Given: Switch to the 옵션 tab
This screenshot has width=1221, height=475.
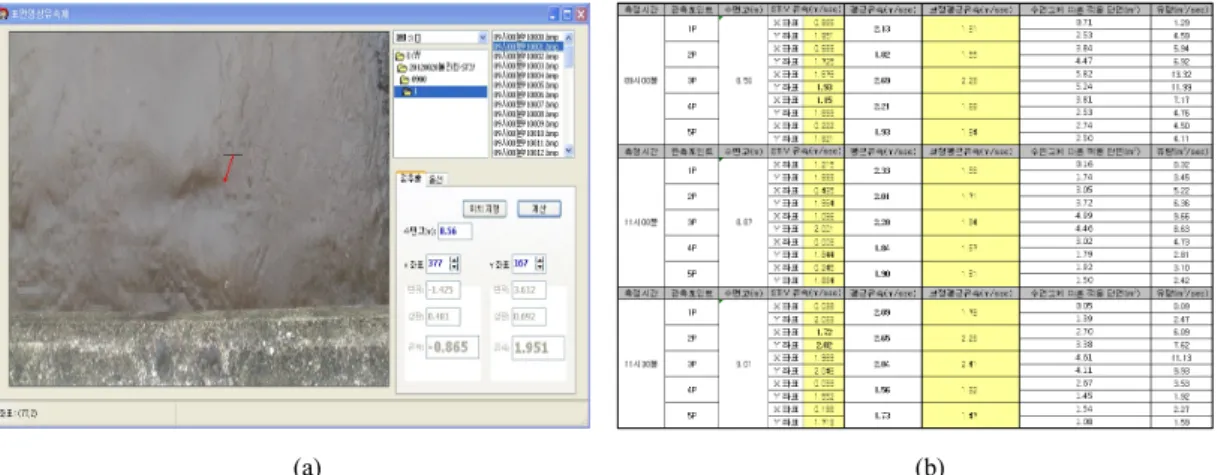Looking at the screenshot, I should point(437,180).
